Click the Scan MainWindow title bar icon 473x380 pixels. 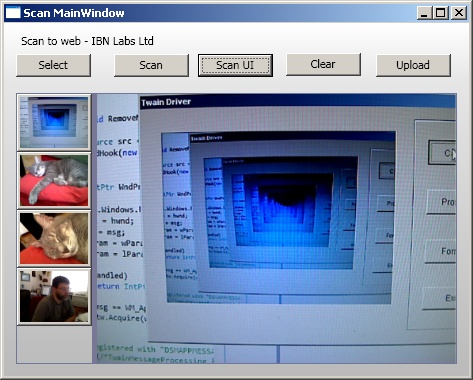tap(13, 13)
